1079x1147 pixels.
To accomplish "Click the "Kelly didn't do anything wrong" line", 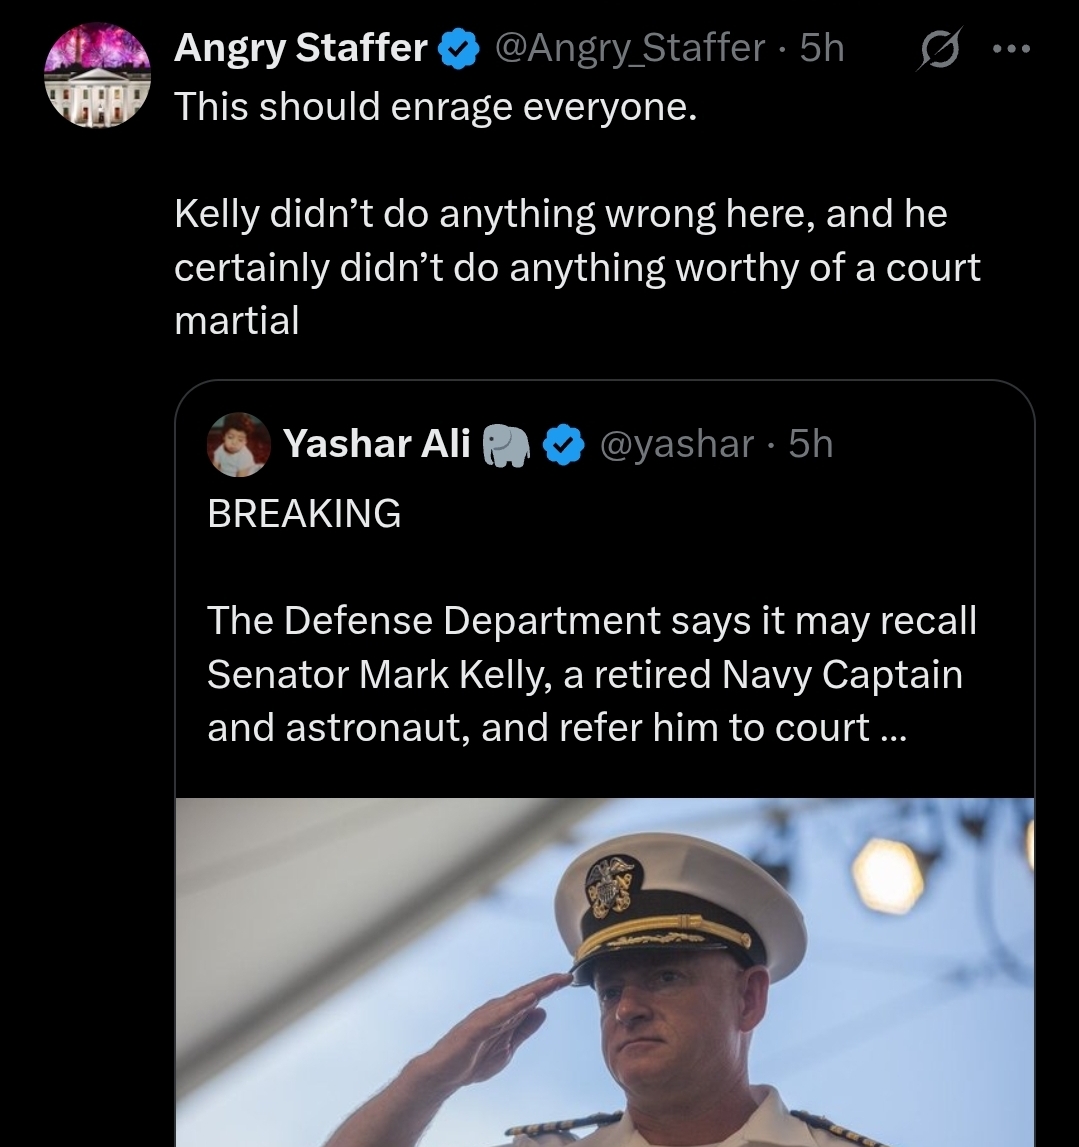I will click(x=560, y=214).
